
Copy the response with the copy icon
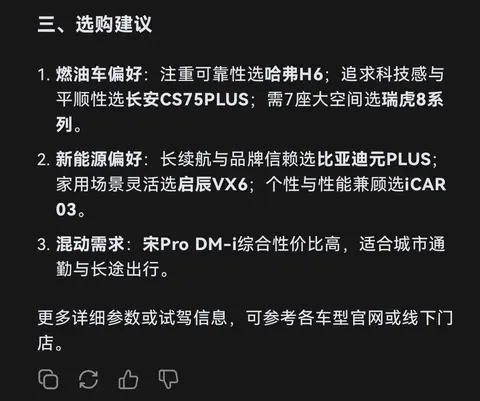[48, 379]
